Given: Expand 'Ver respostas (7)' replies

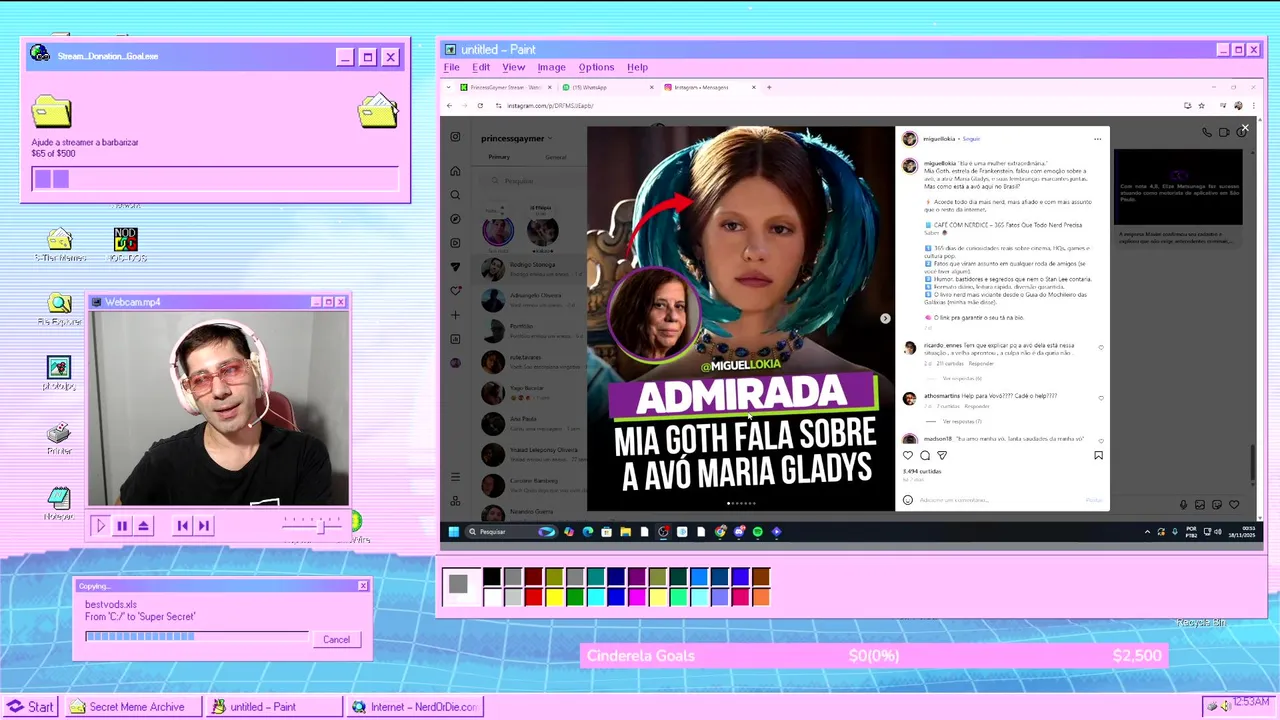Looking at the screenshot, I should click(962, 421).
